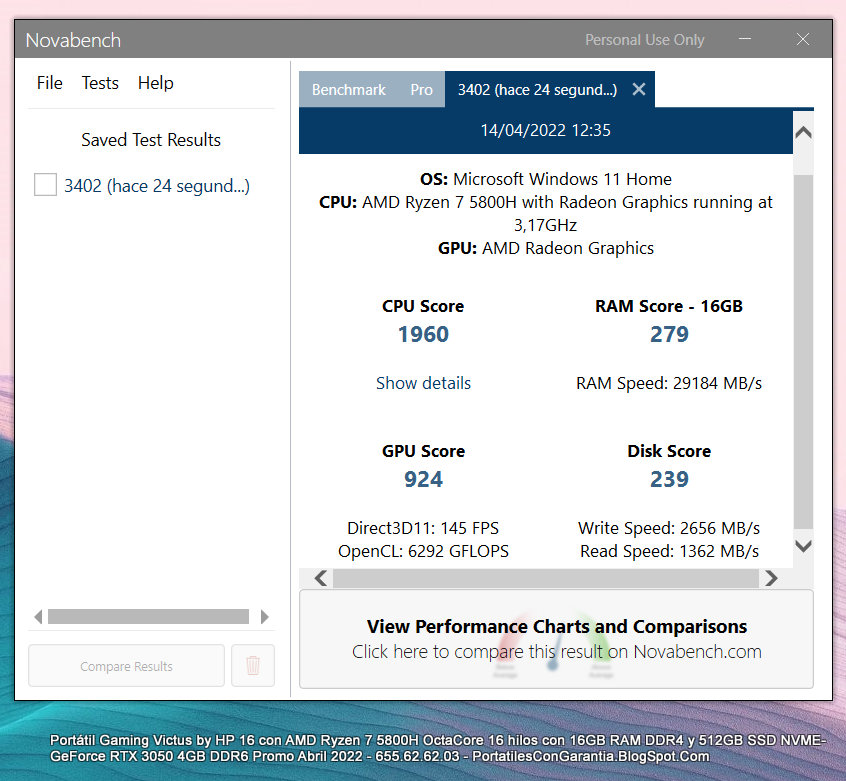
Task: Click the RAM Score - 16GB heading
Action: tap(669, 306)
